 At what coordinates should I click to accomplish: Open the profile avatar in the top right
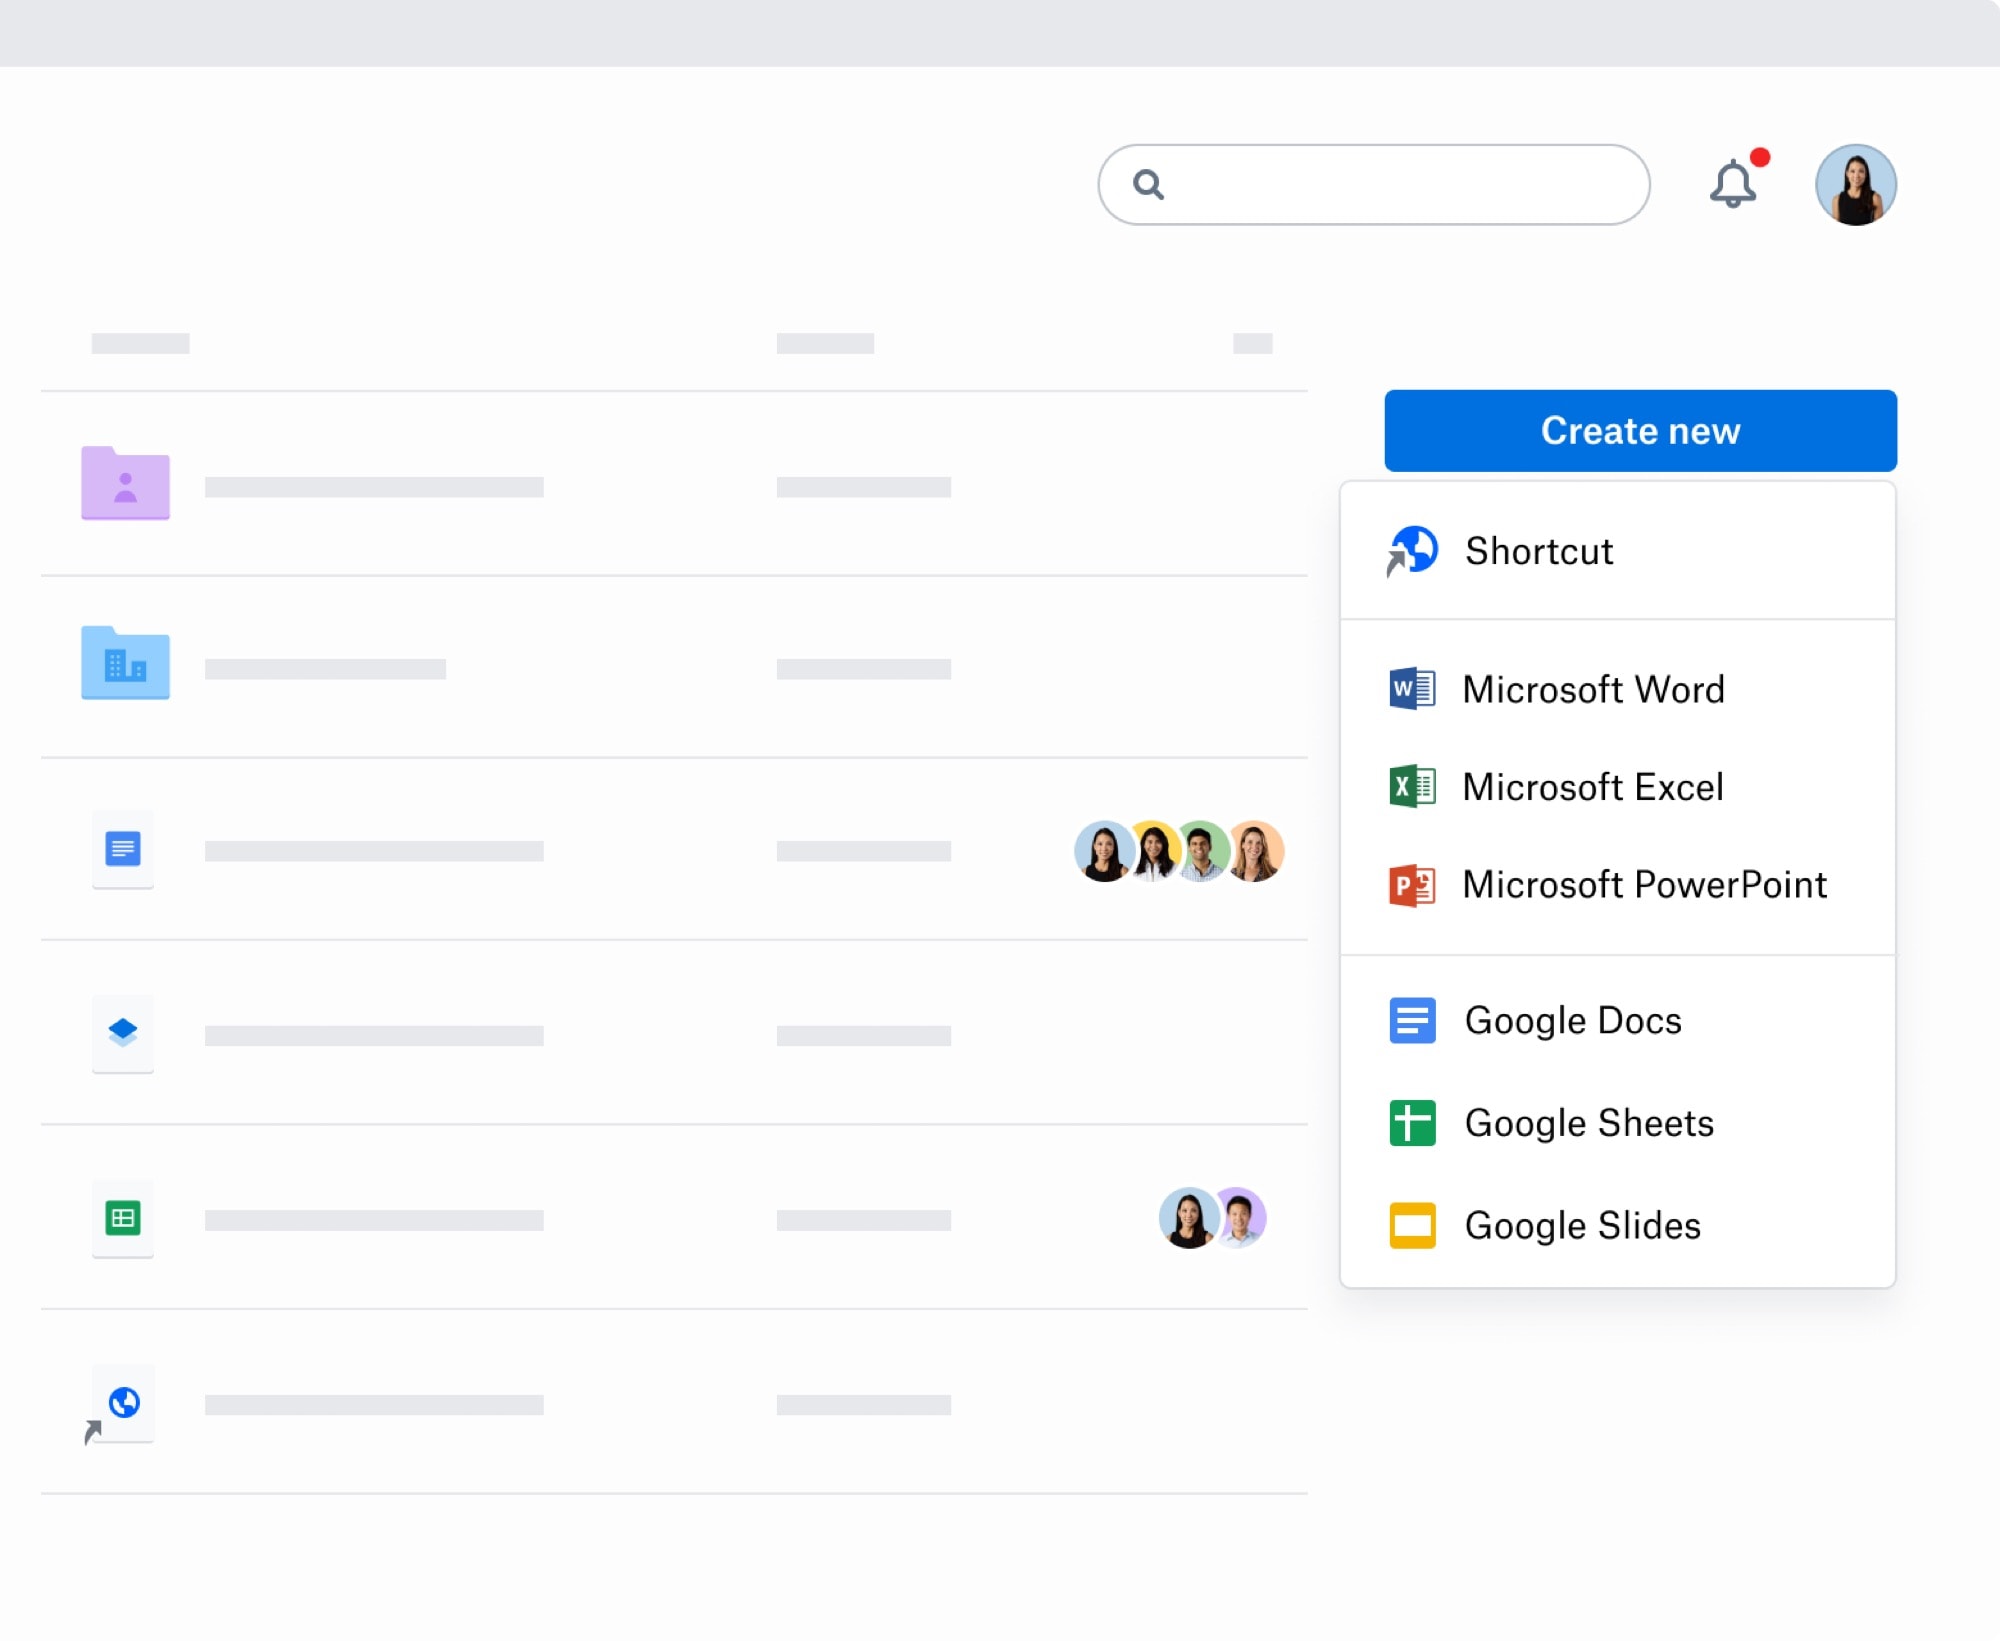pos(1857,184)
